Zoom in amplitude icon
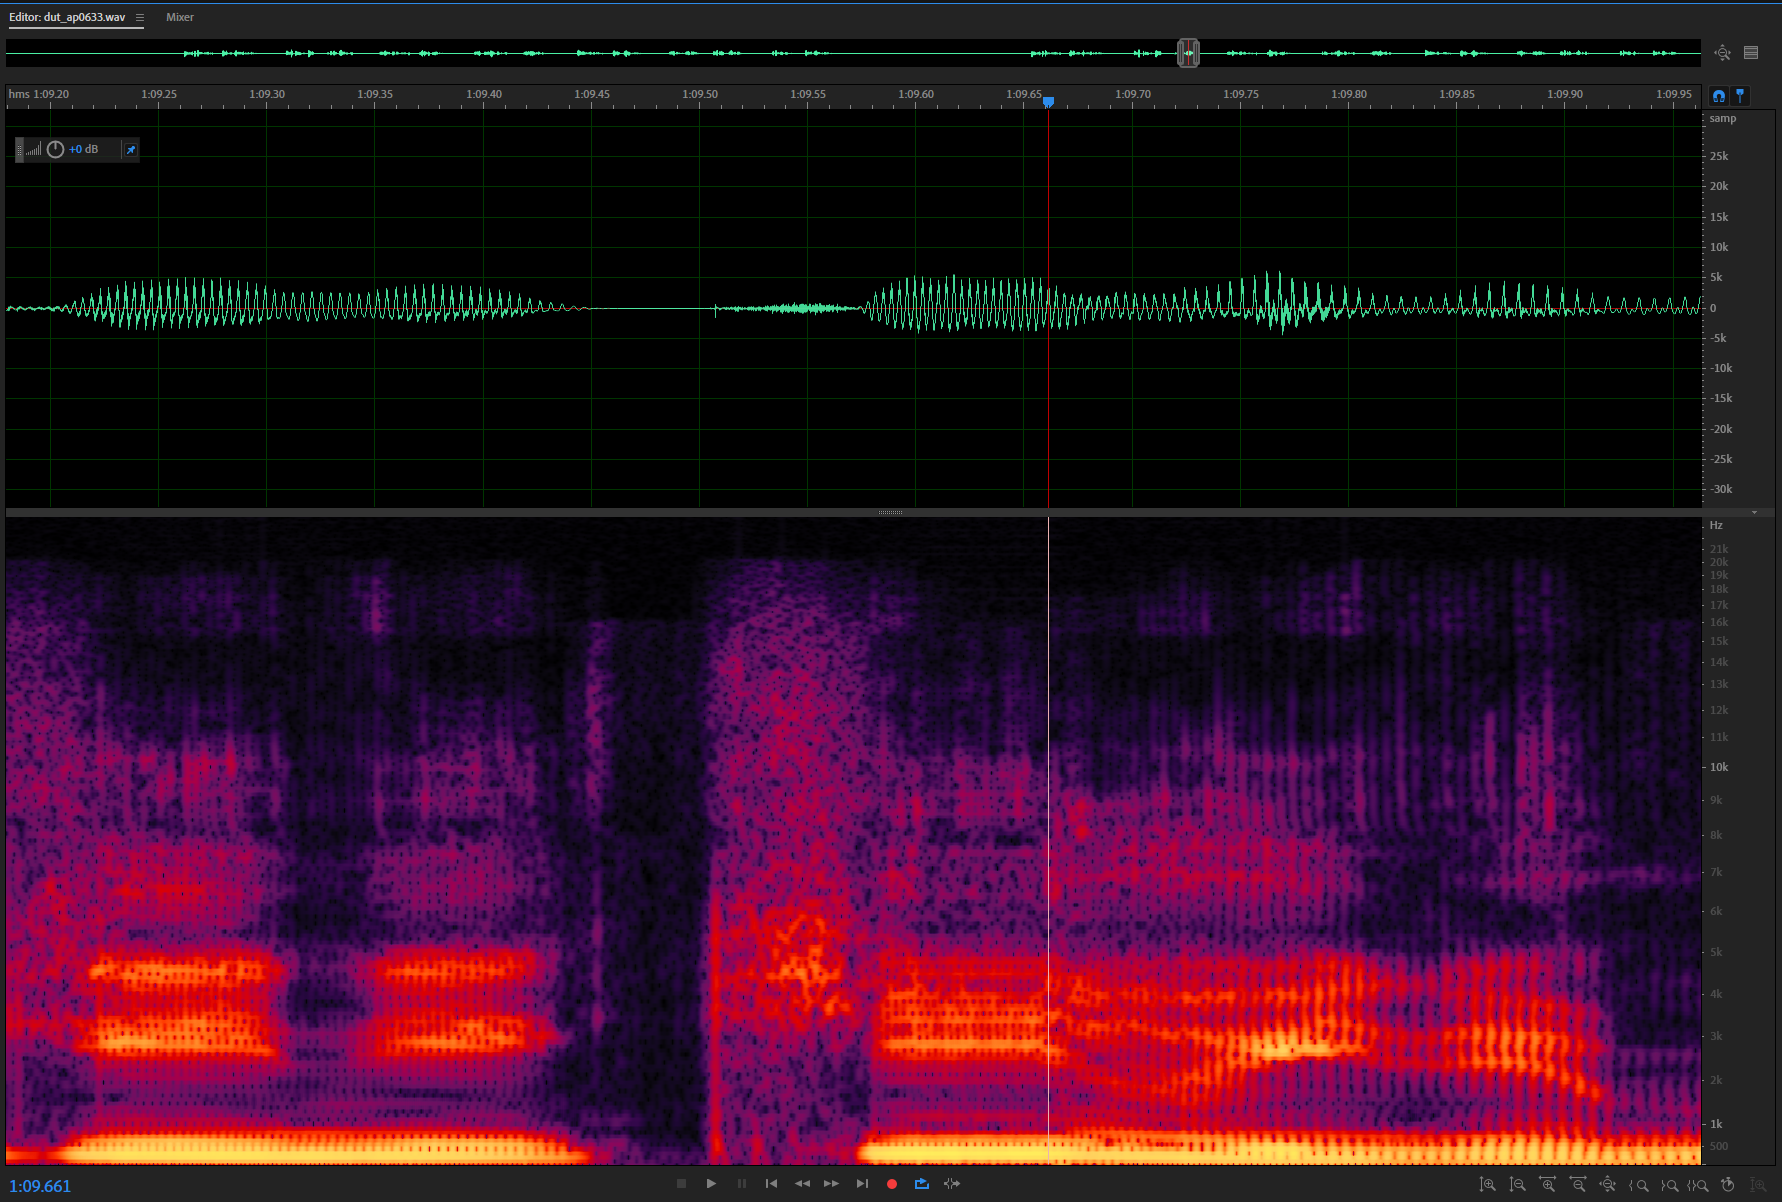 1487,1185
